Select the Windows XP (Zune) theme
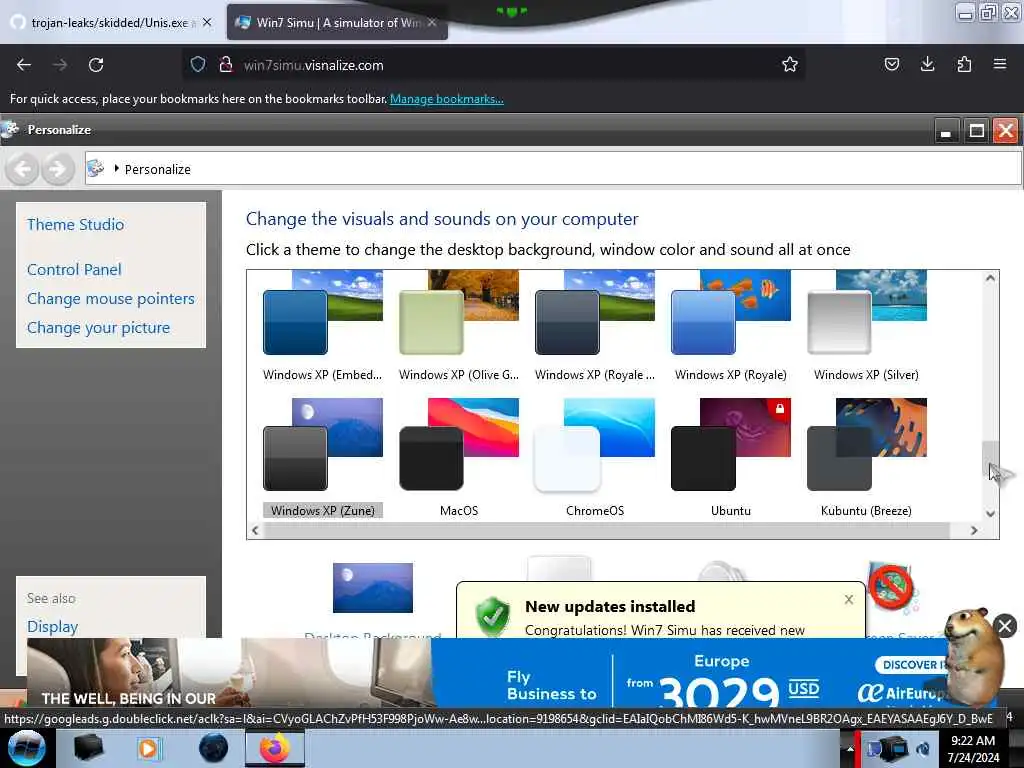 (x=323, y=445)
